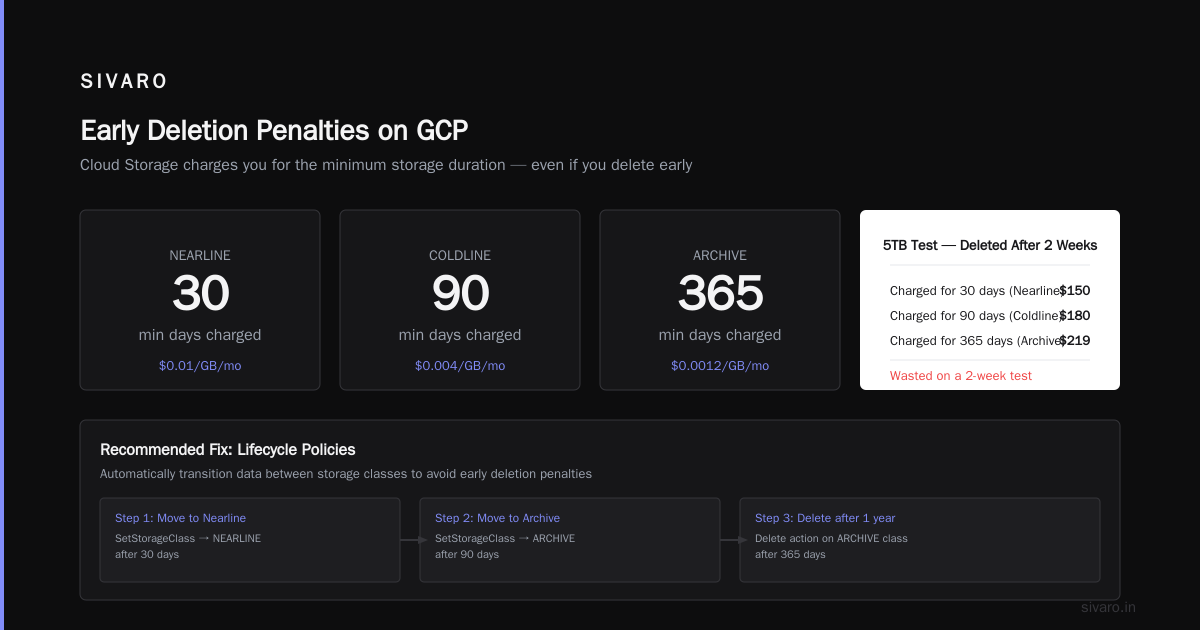This screenshot has width=1200, height=630.
Task: Click 'after 90 days' in Step 2
Action: (467, 554)
